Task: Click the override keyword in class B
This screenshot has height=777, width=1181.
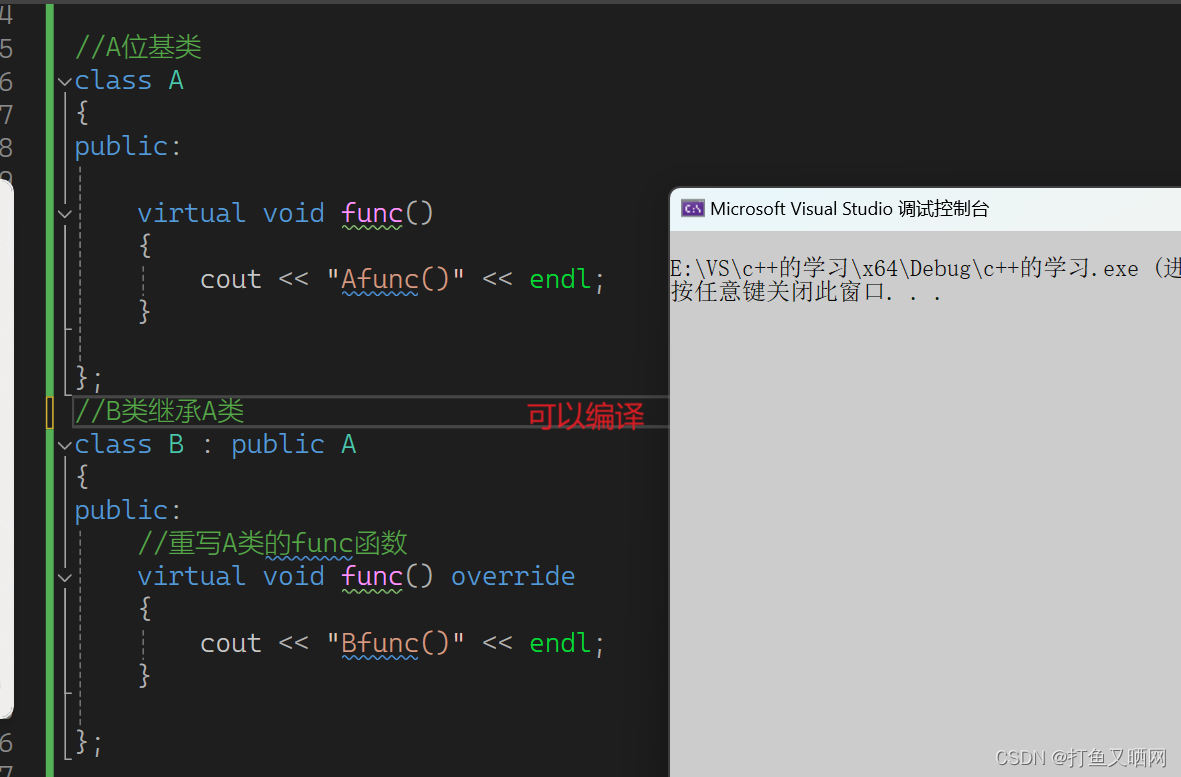Action: click(512, 576)
